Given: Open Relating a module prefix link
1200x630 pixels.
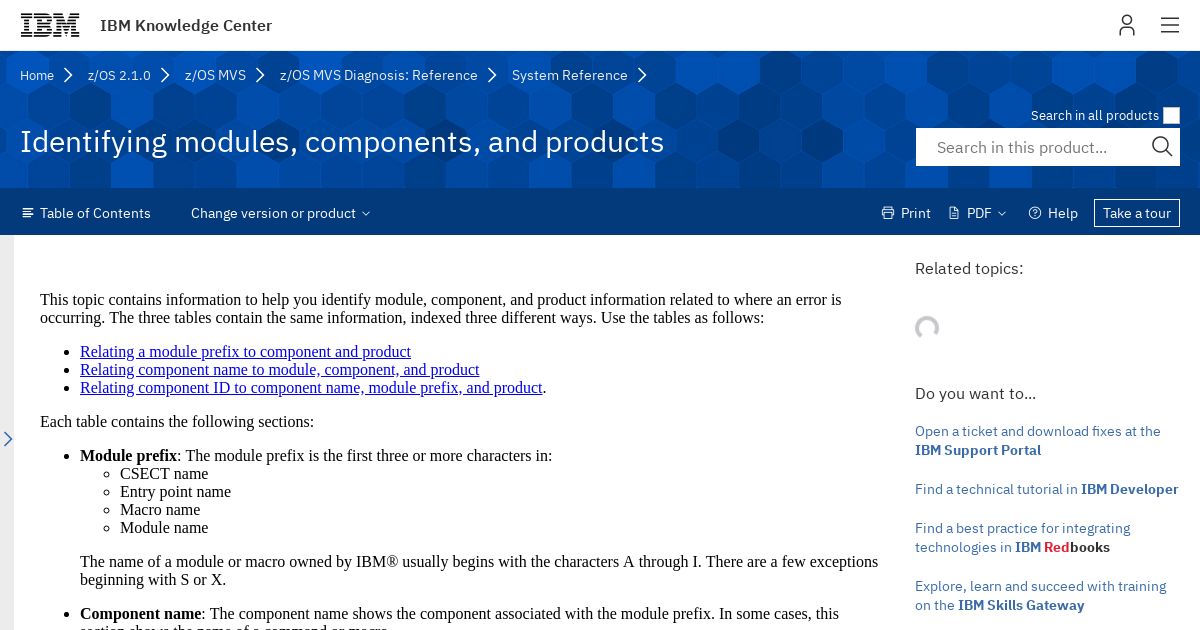Looking at the screenshot, I should (x=245, y=352).
